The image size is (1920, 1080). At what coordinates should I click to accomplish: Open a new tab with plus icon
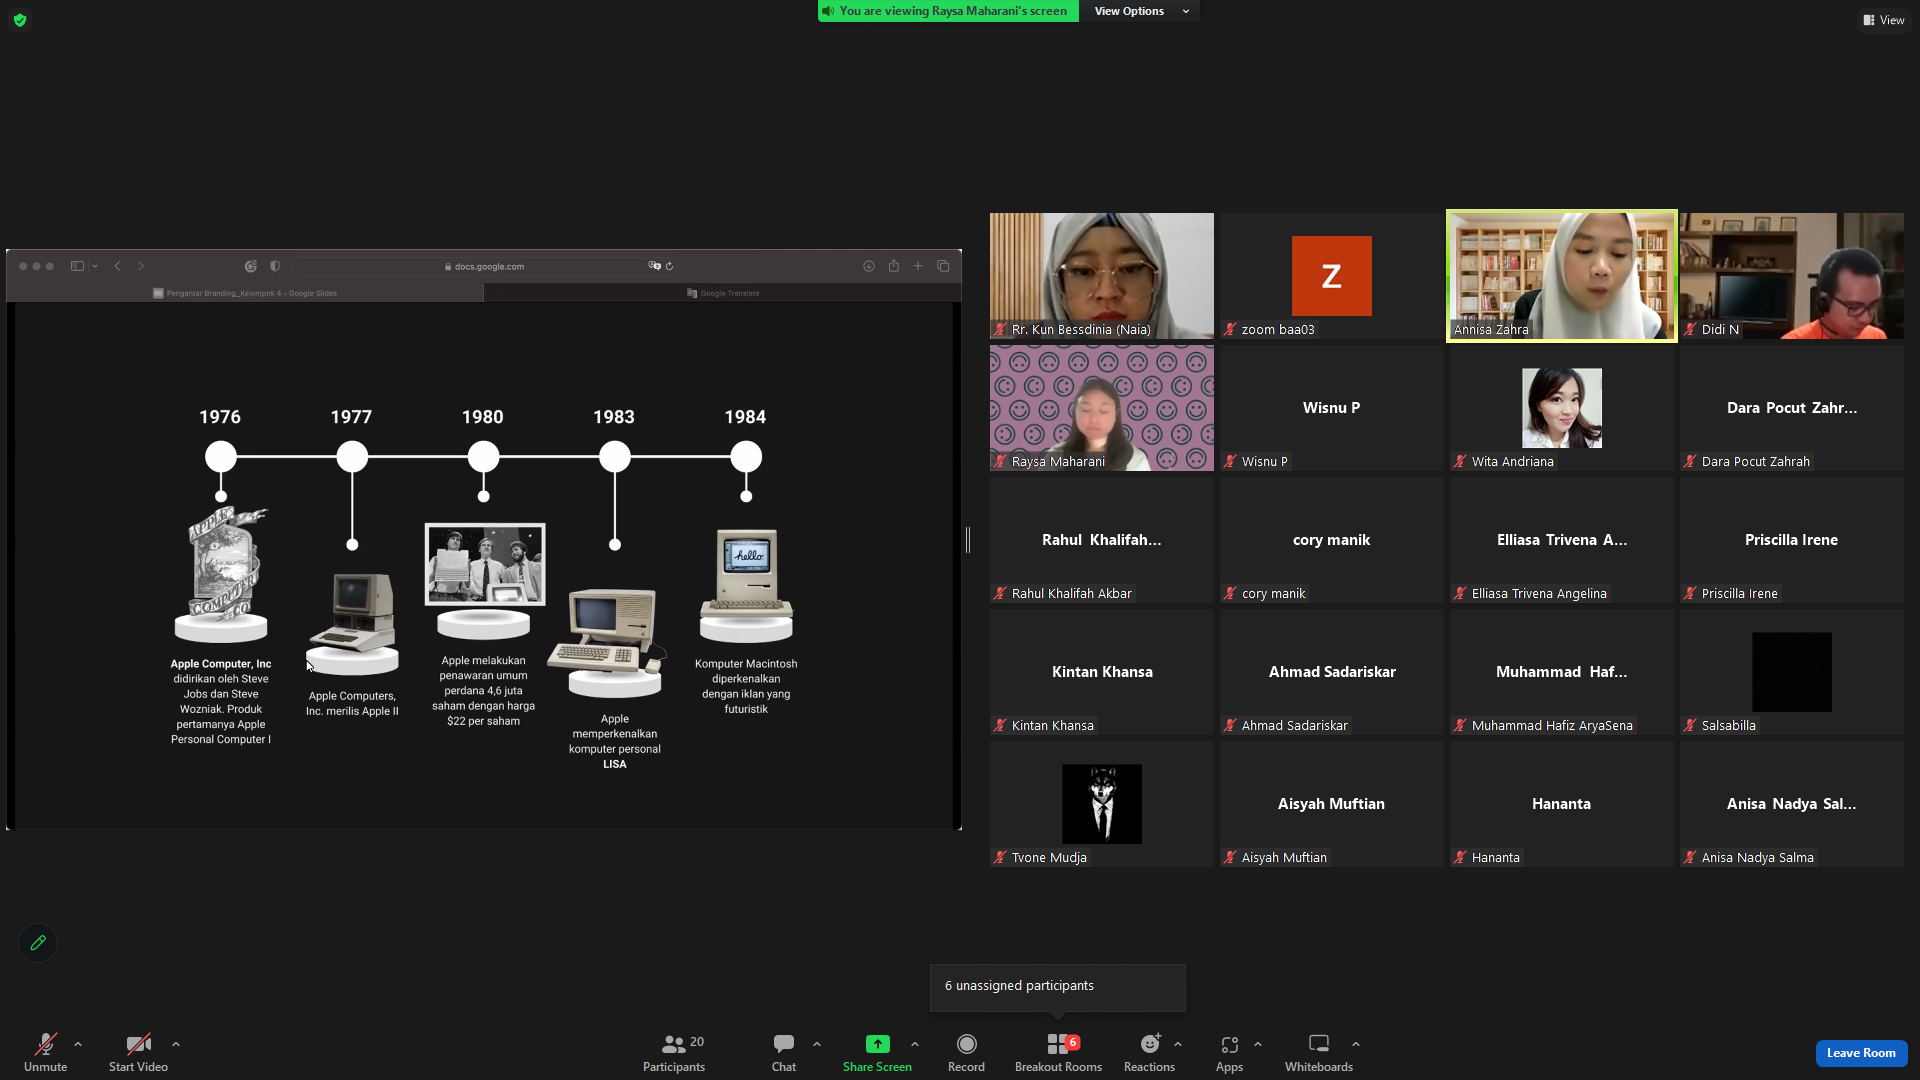point(918,266)
